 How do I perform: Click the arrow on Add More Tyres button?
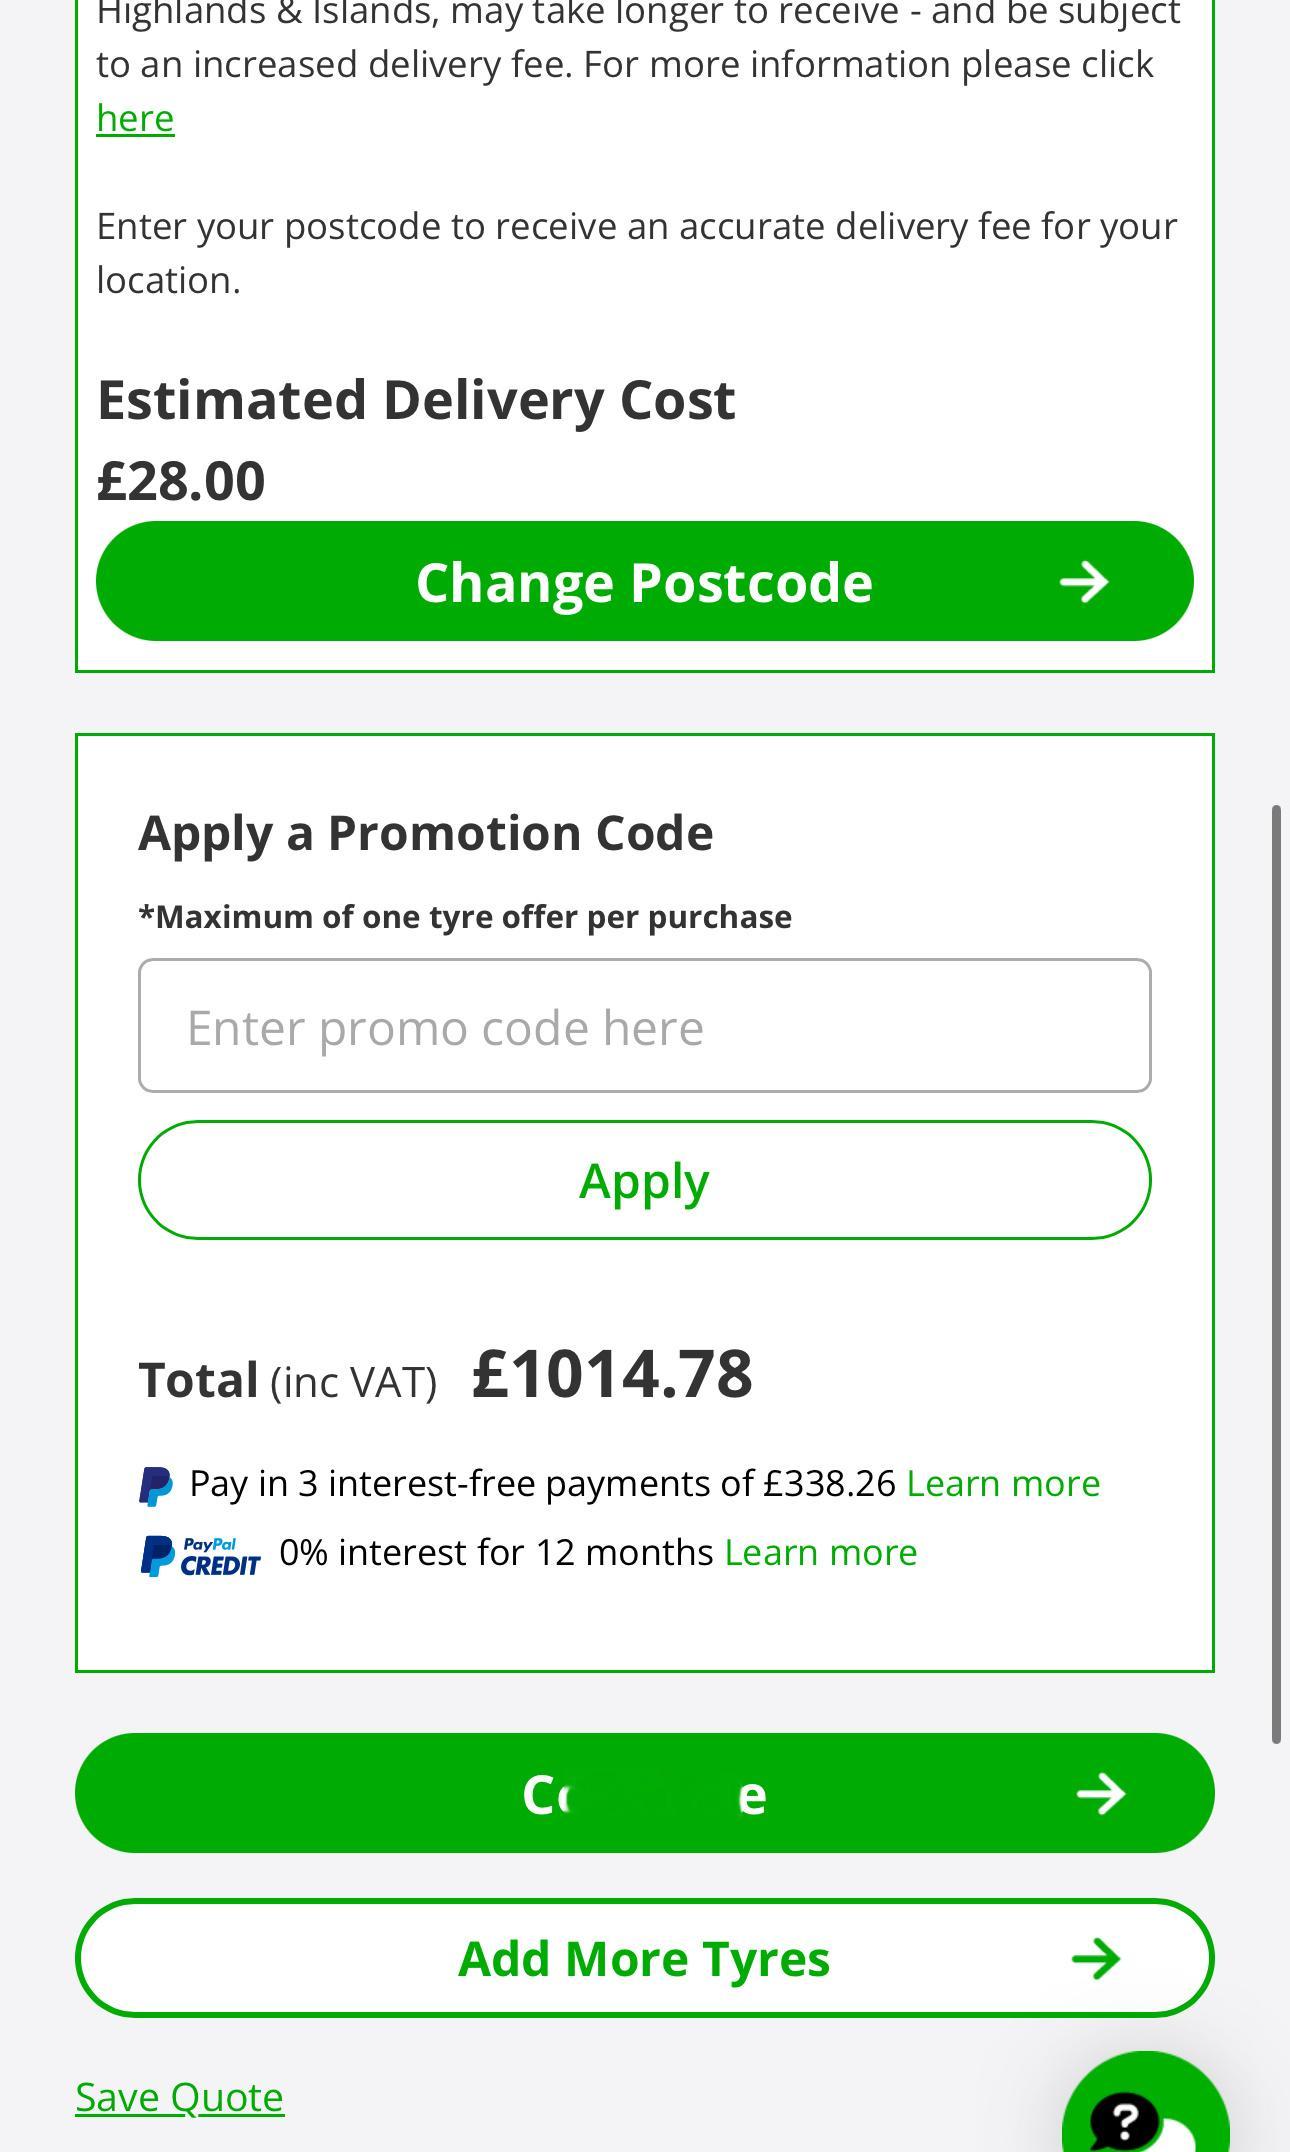1096,1959
